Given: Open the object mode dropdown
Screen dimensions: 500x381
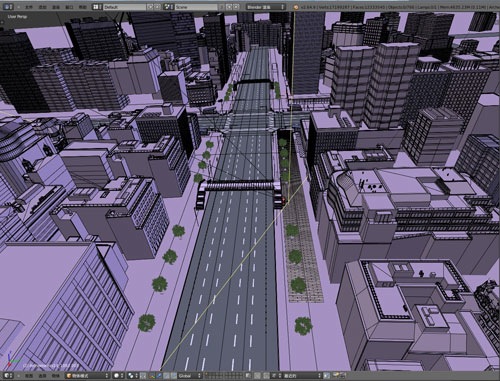Looking at the screenshot, I should coord(87,375).
